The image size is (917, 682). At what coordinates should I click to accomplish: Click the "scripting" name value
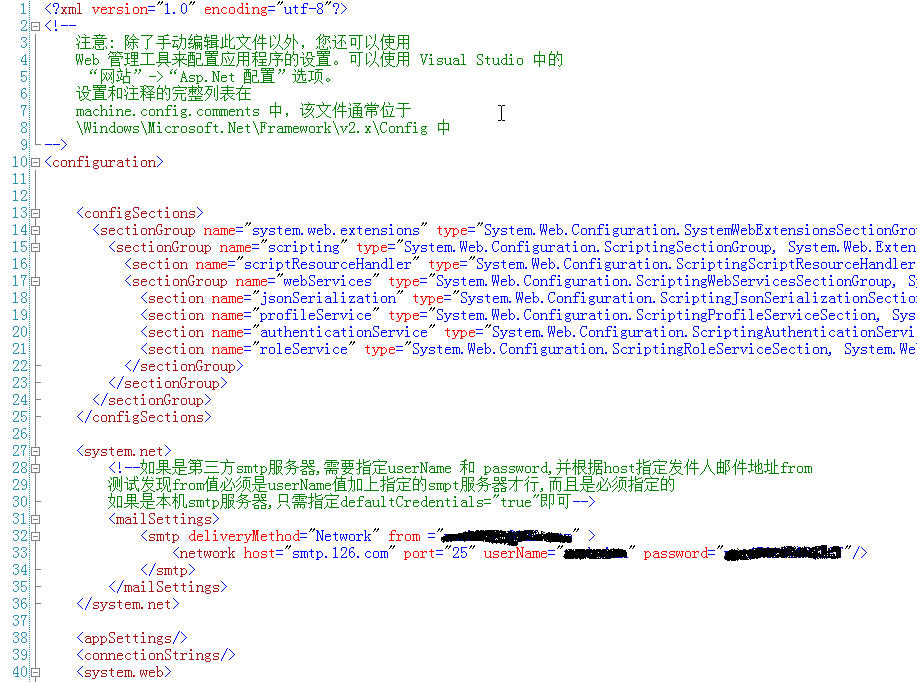[x=304, y=247]
